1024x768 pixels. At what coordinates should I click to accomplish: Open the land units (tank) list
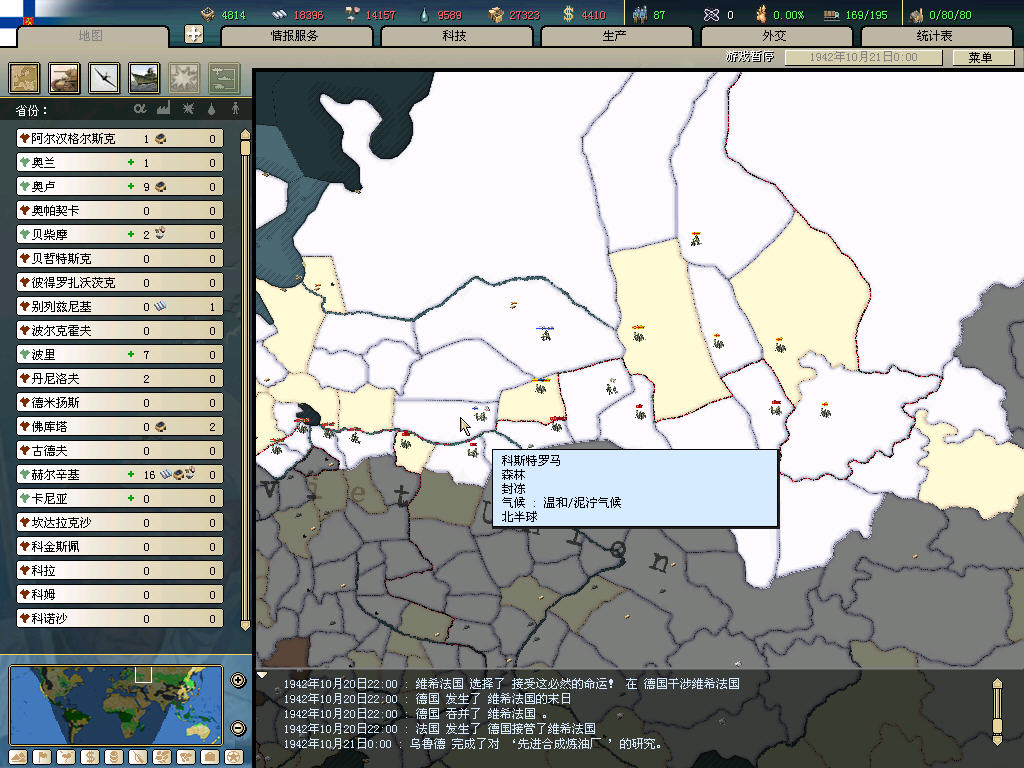click(x=64, y=78)
